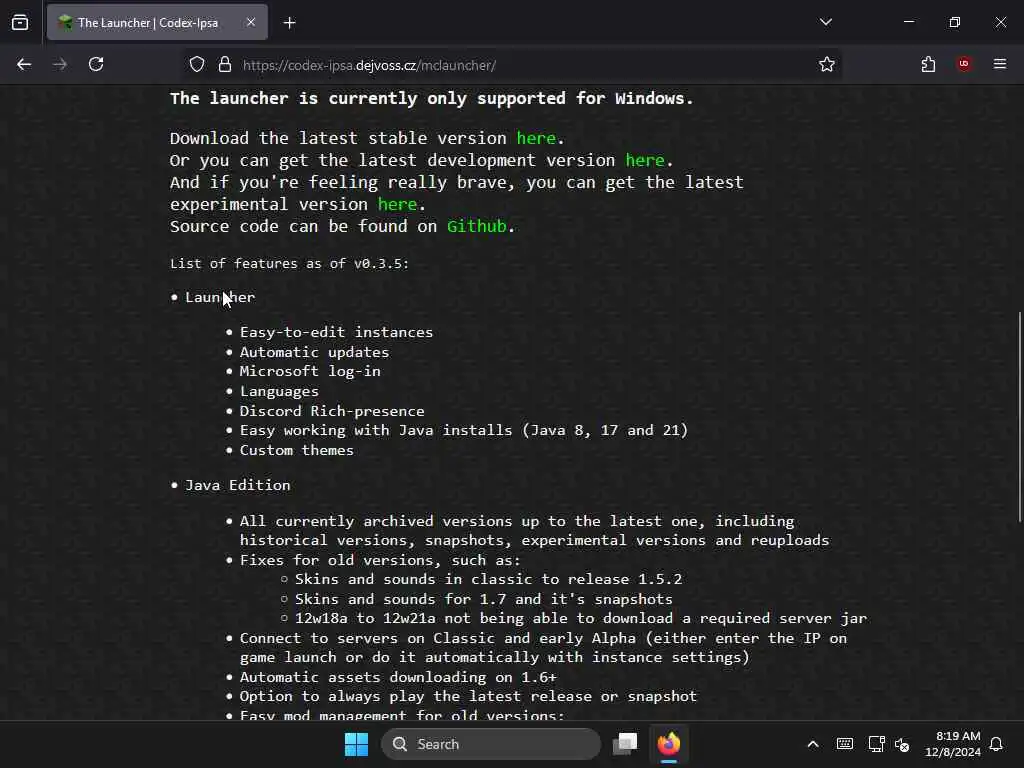Open Windows Start menu
The width and height of the screenshot is (1024, 768).
tap(357, 744)
